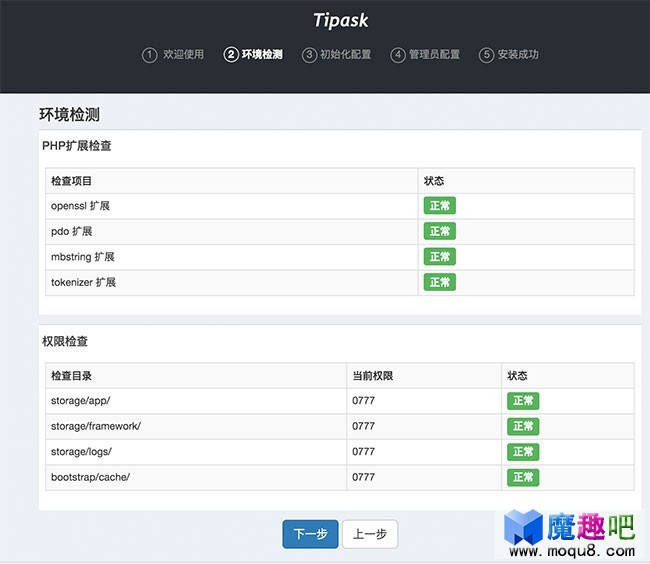650x564 pixels.
Task: Click the 正常 badge for mbstring 扩展
Action: point(439,257)
